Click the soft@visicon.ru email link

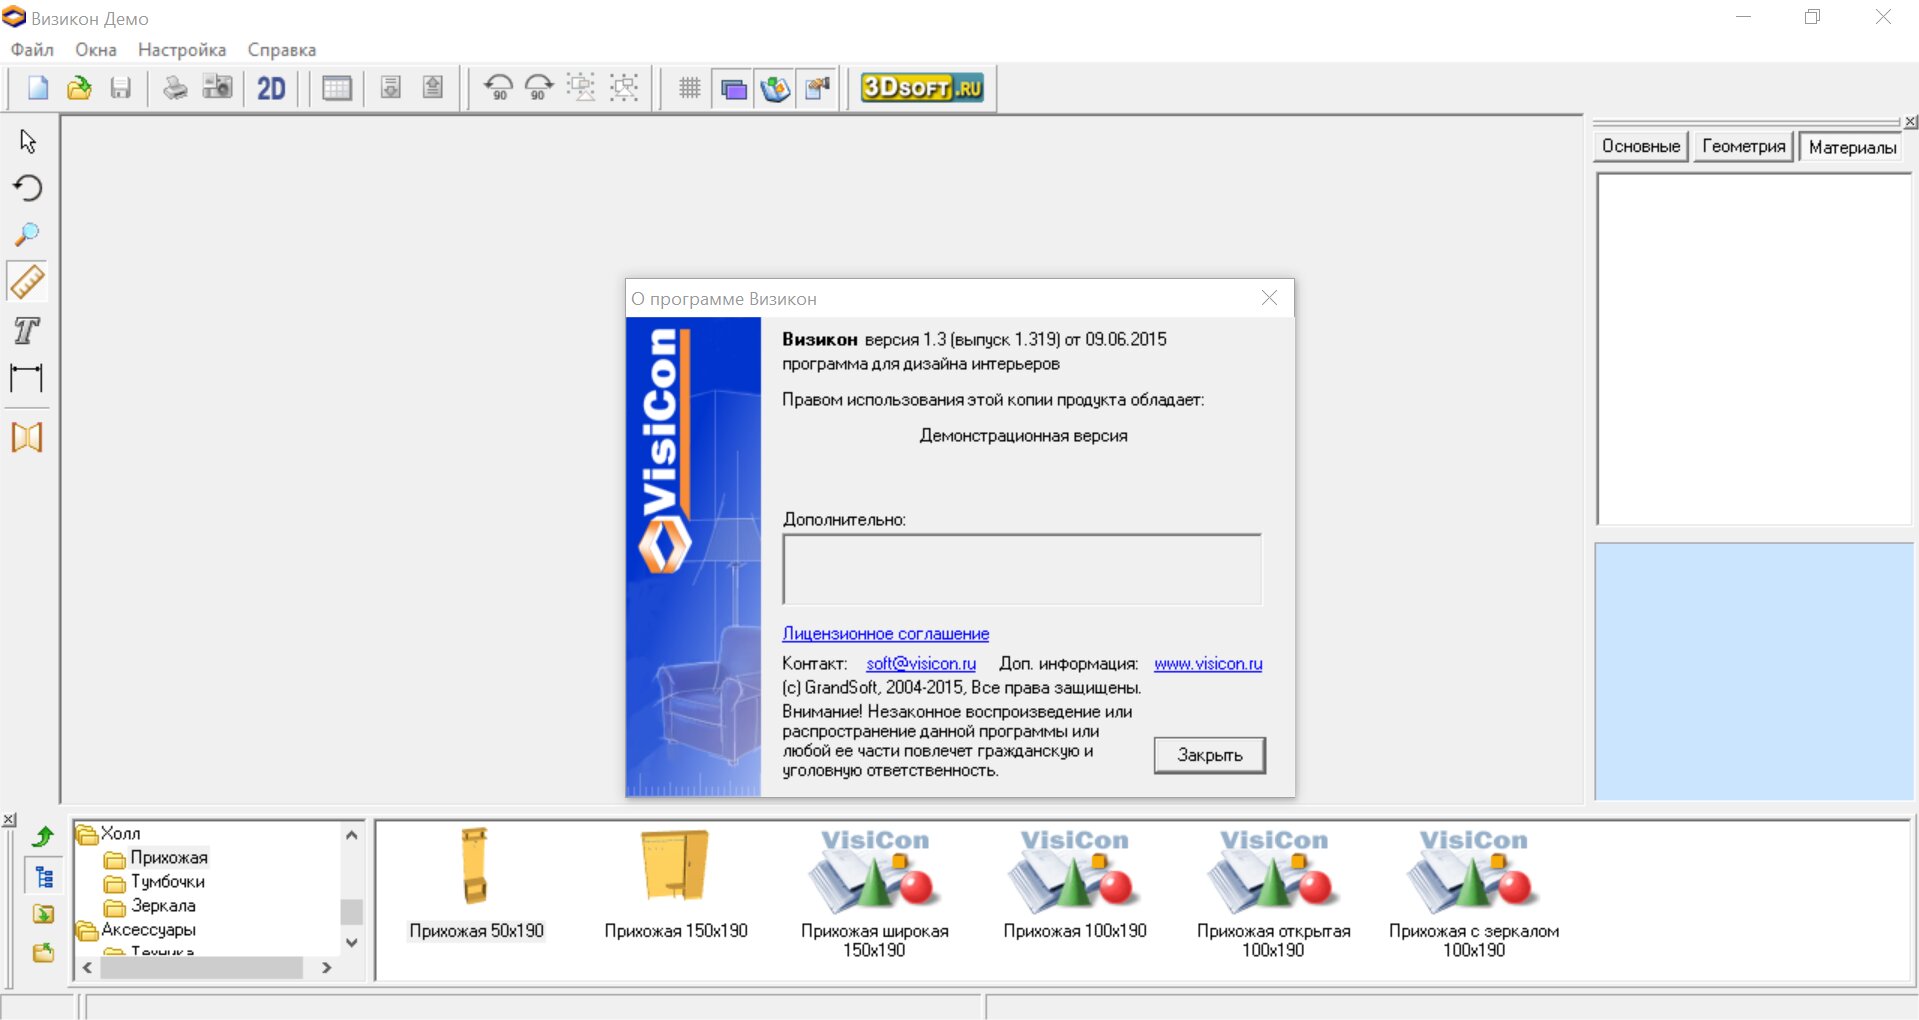(x=921, y=664)
